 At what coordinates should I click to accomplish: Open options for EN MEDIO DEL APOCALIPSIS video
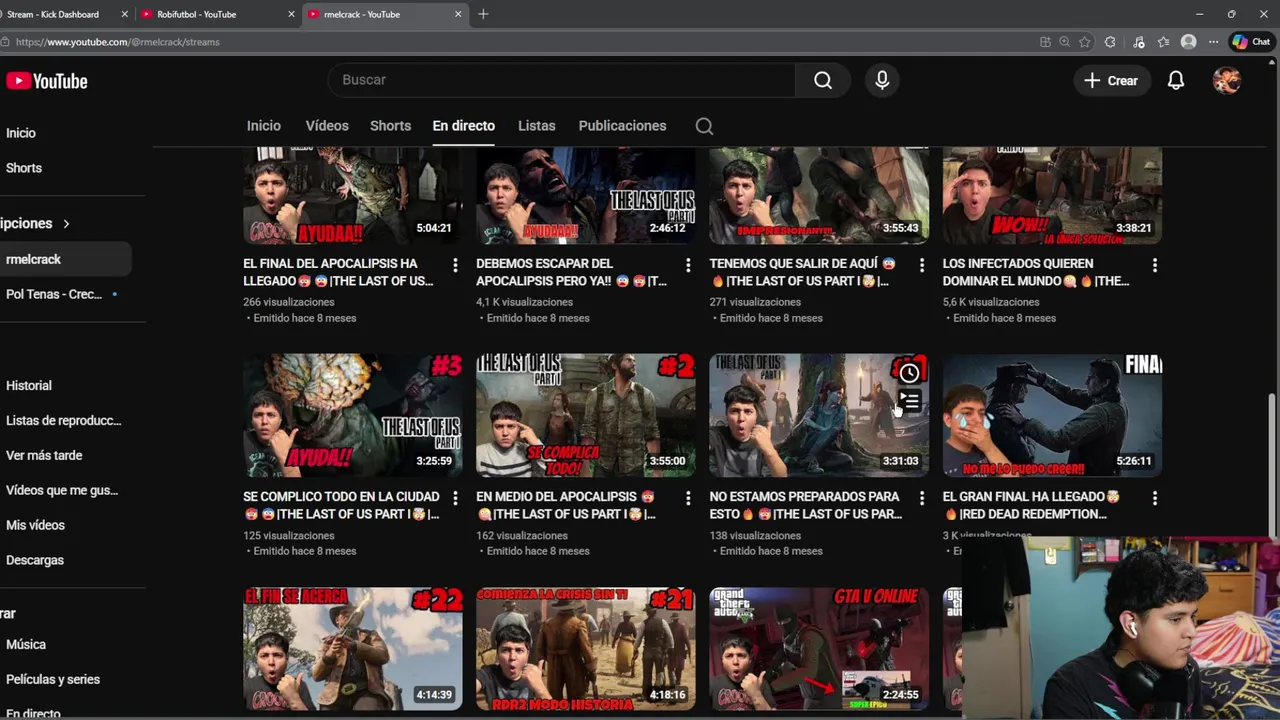688,498
